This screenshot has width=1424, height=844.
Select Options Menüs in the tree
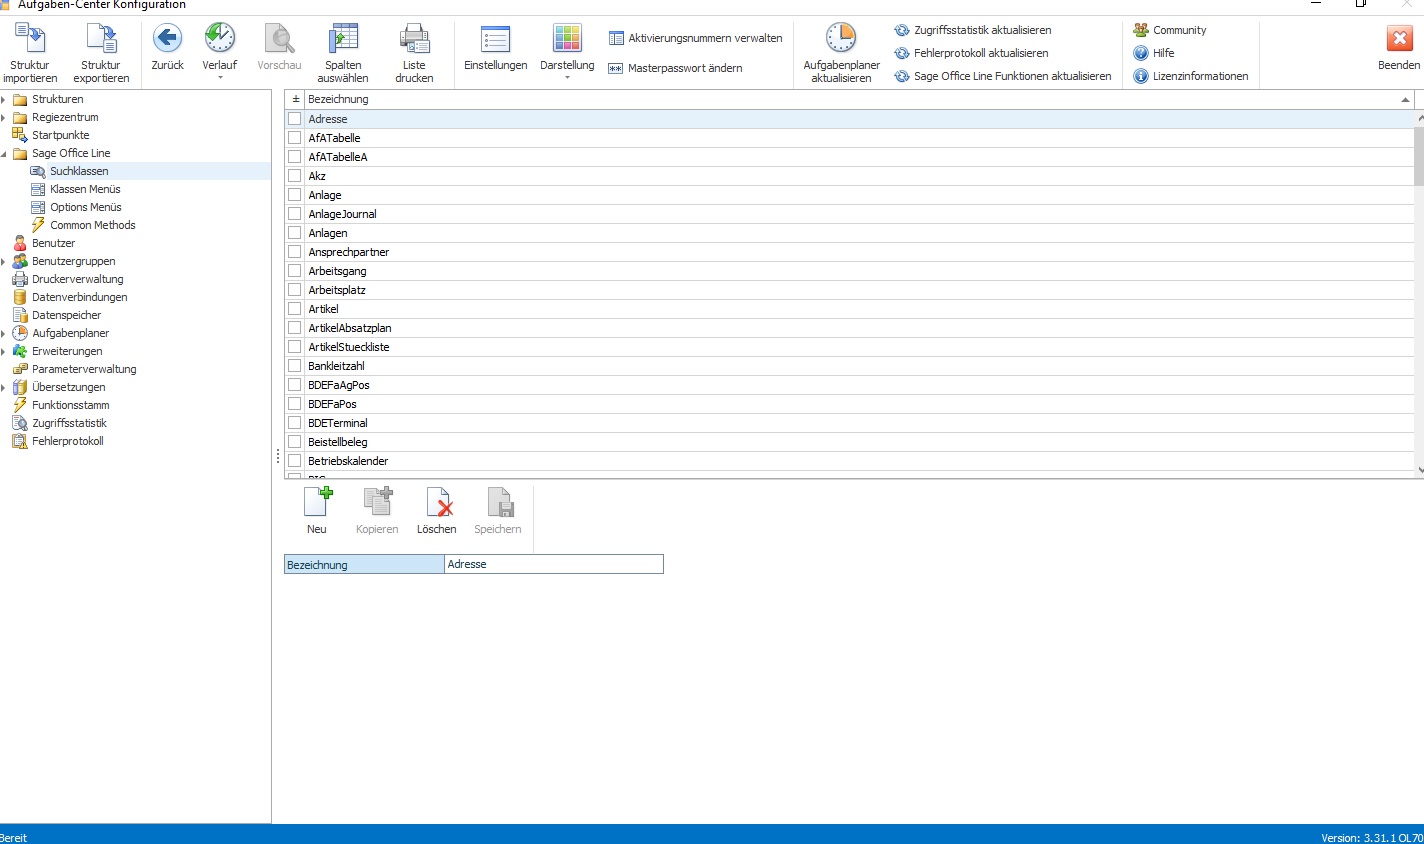[86, 207]
